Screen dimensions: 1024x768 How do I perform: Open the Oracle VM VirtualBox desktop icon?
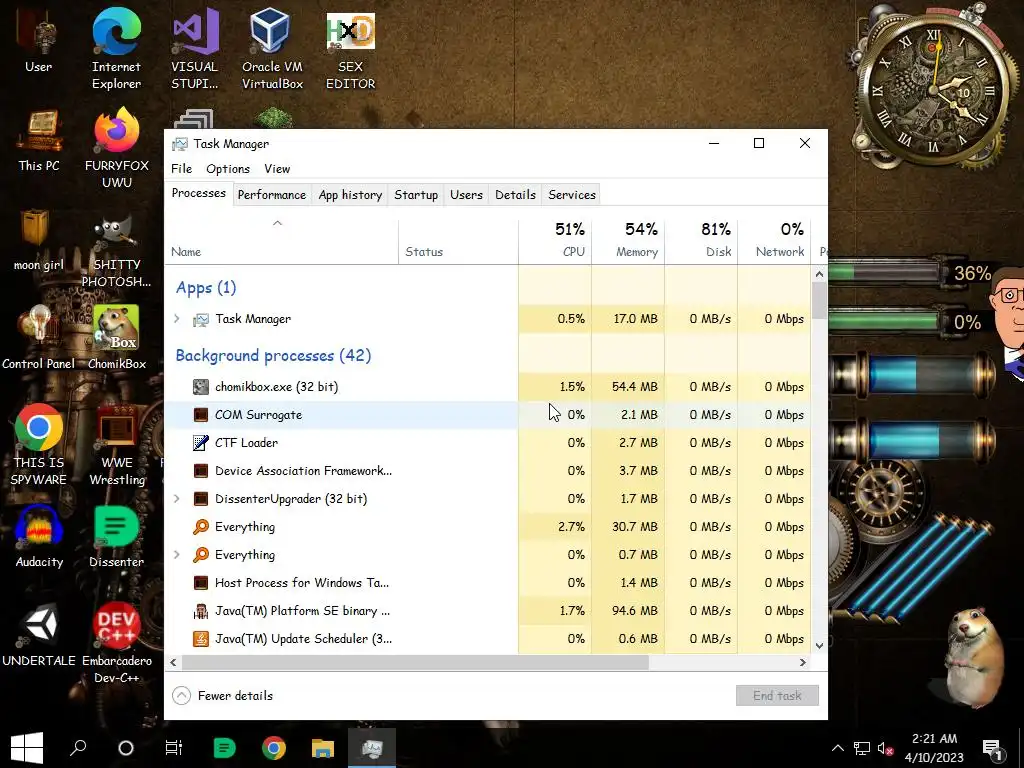272,49
